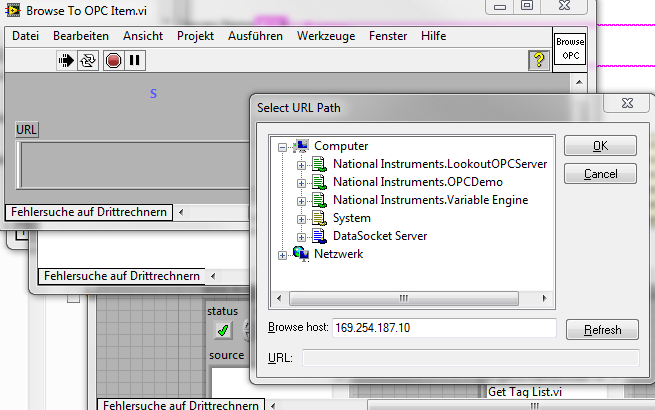Select the System tree label
The width and height of the screenshot is (655, 410).
click(x=352, y=218)
